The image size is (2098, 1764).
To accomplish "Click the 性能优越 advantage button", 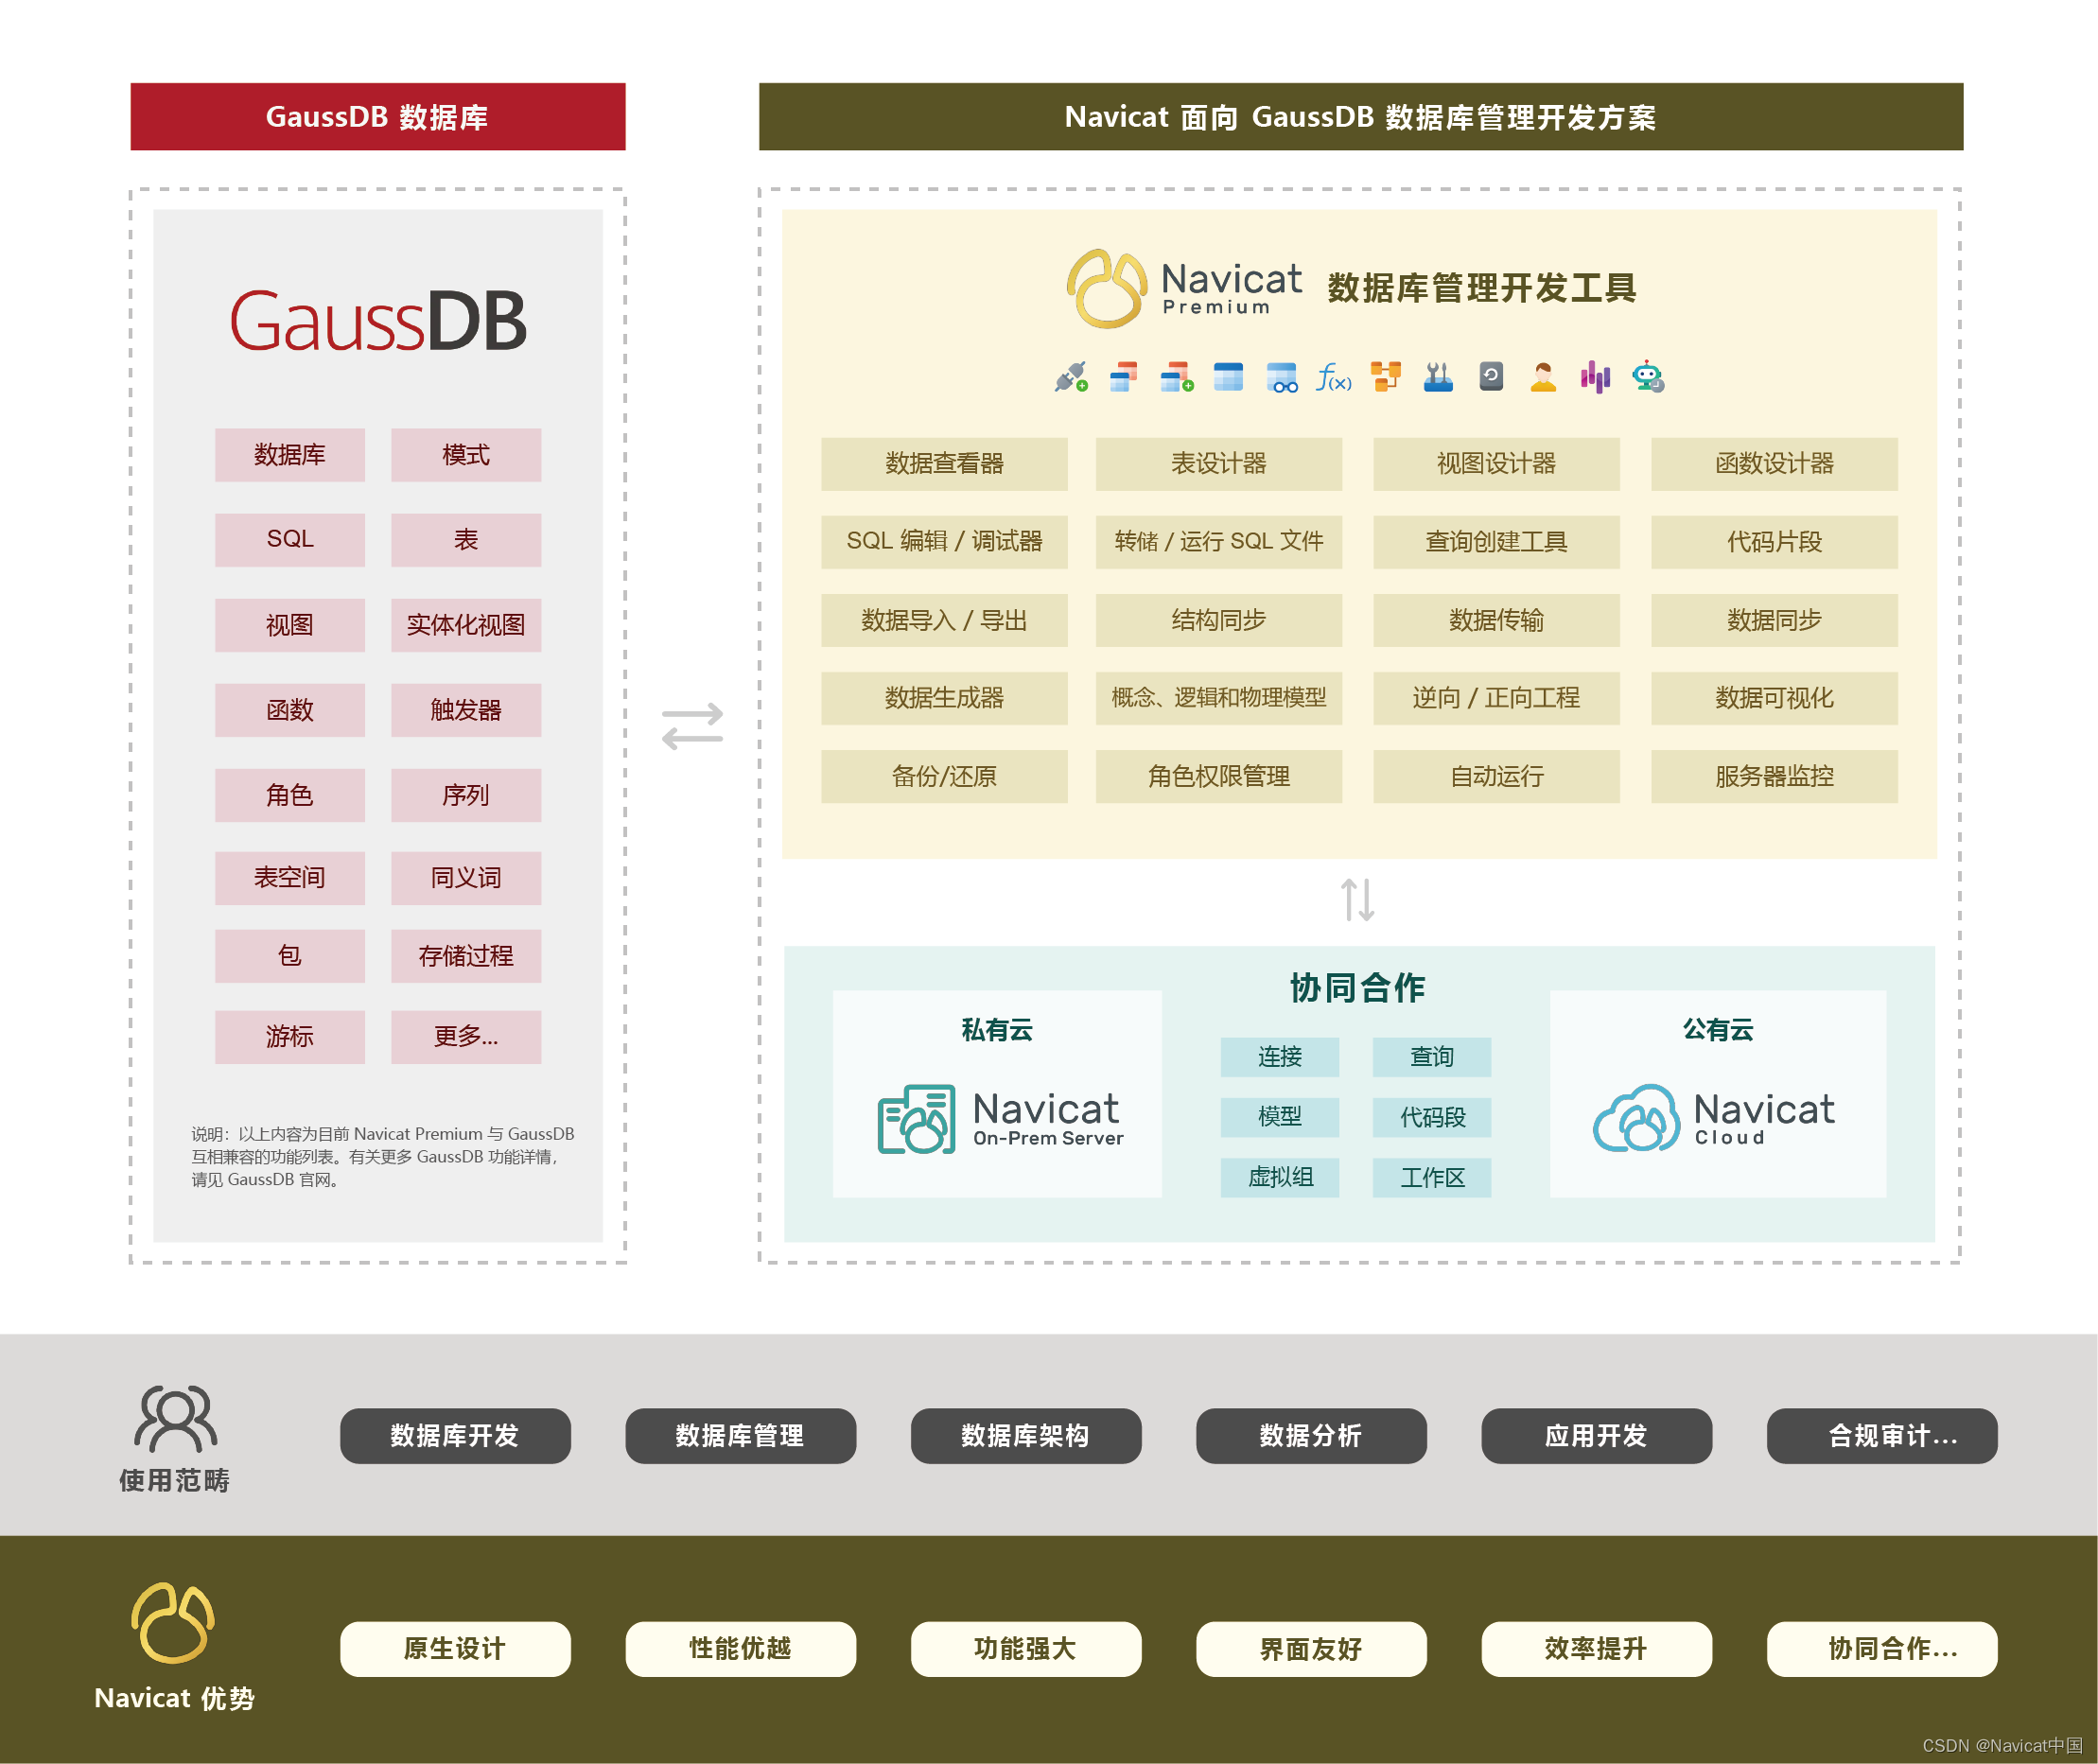I will pos(740,1648).
